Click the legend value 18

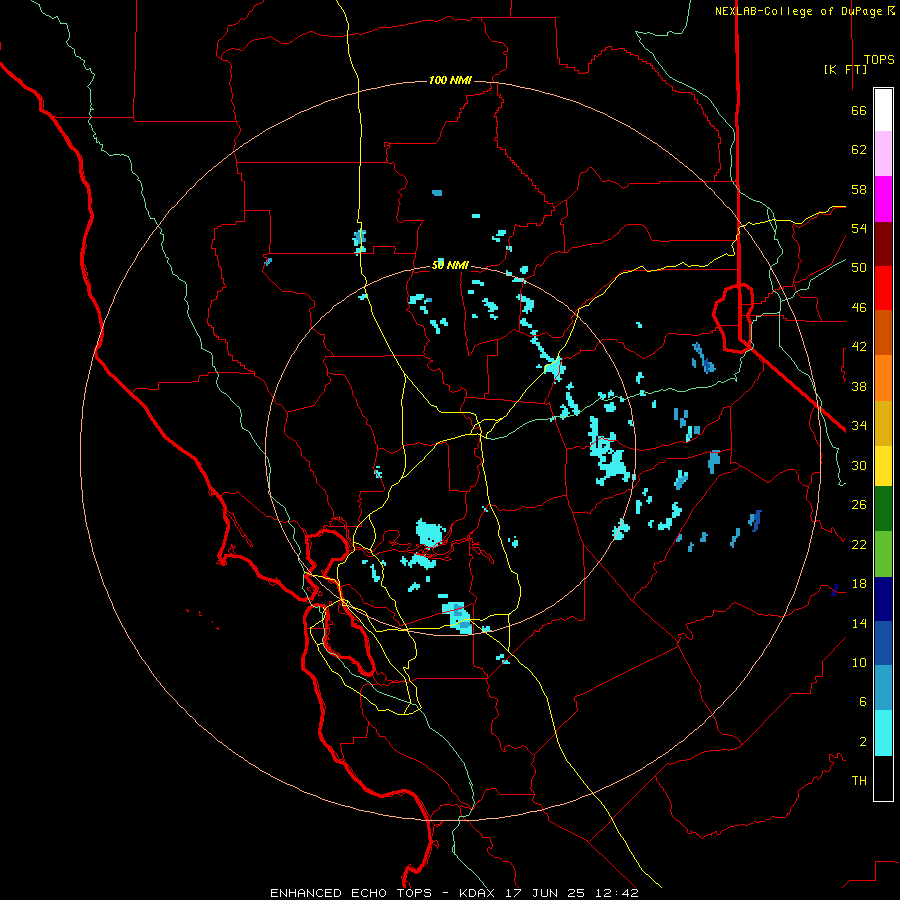point(859,584)
